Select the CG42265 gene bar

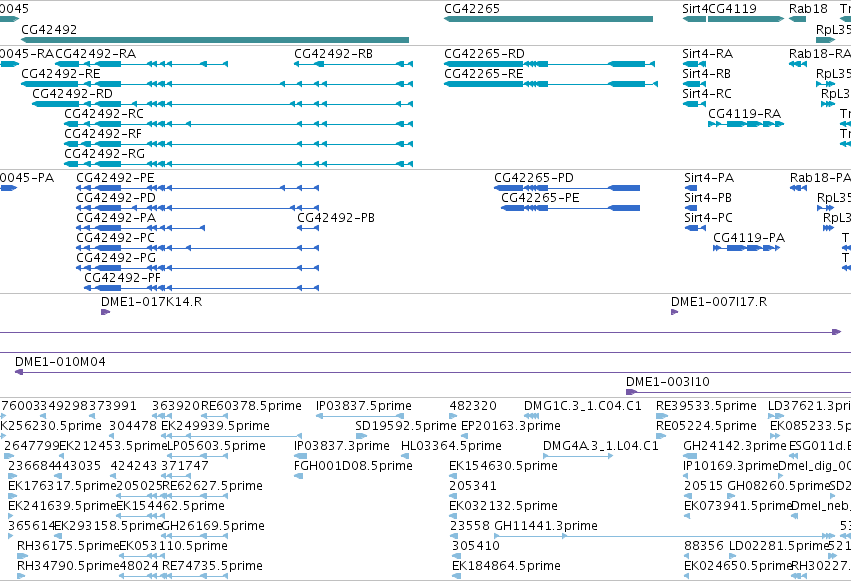[x=548, y=19]
